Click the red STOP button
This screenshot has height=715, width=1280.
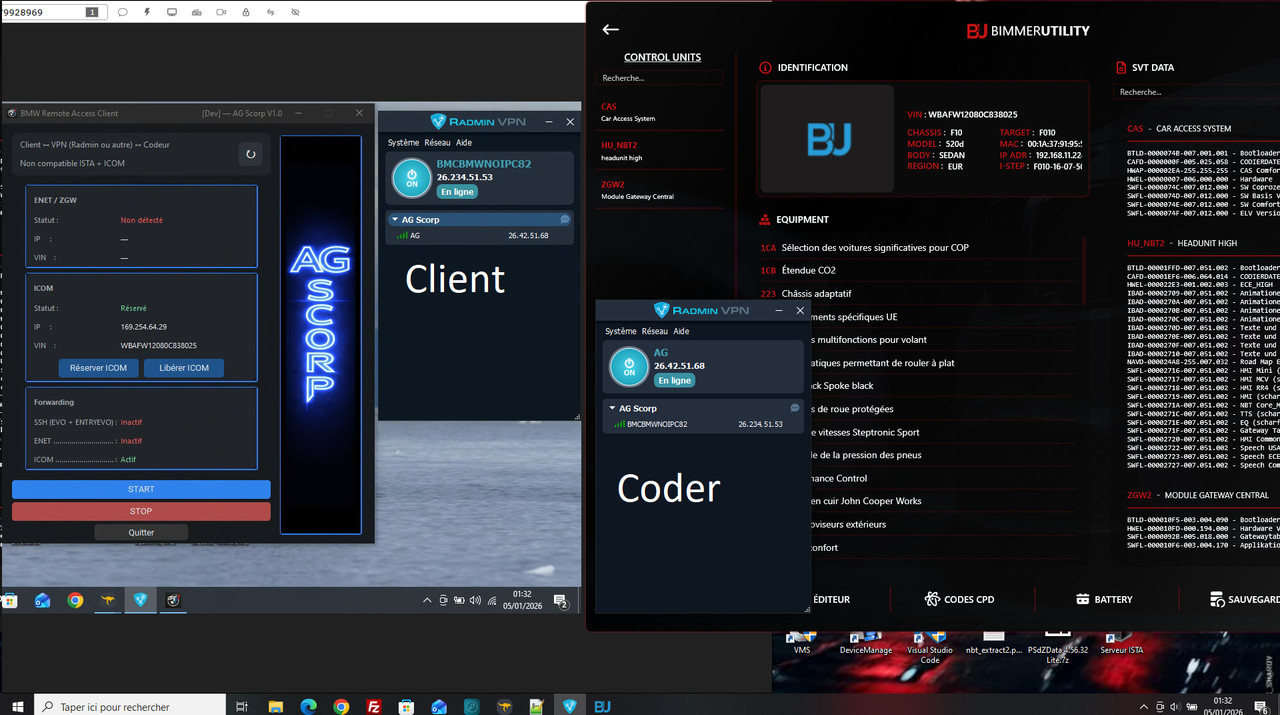point(141,511)
